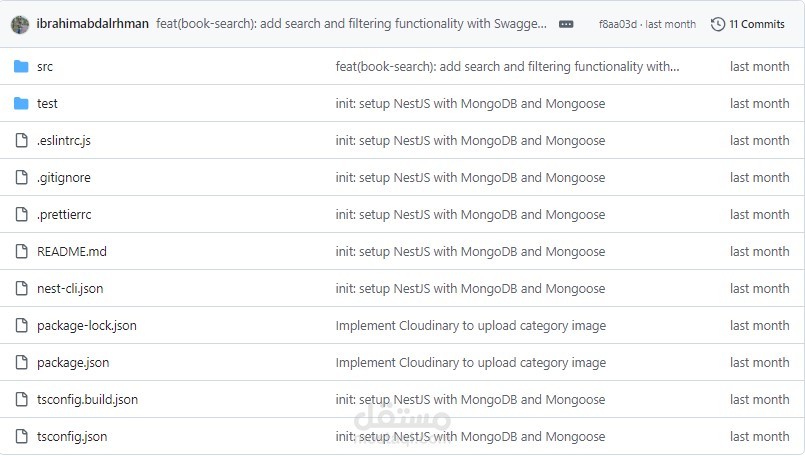The height and width of the screenshot is (456, 805).
Task: Click the .gitignore file icon
Action: [x=22, y=177]
